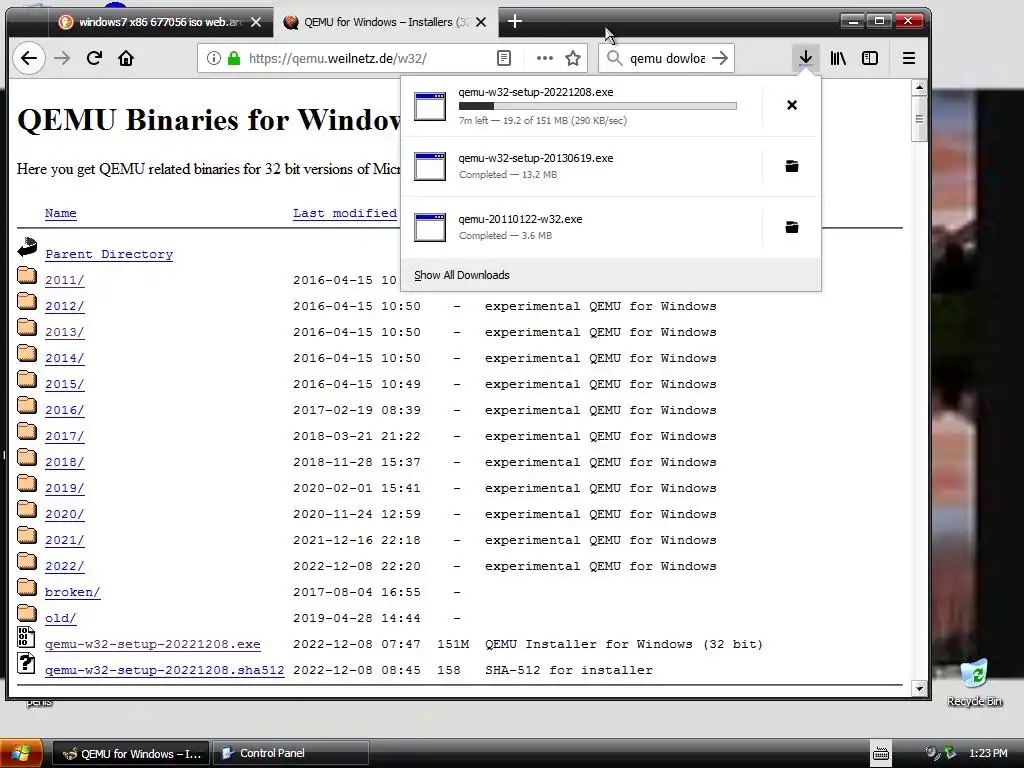1024x768 pixels.
Task: Toggle the downloads panel arrow button
Action: [x=806, y=58]
